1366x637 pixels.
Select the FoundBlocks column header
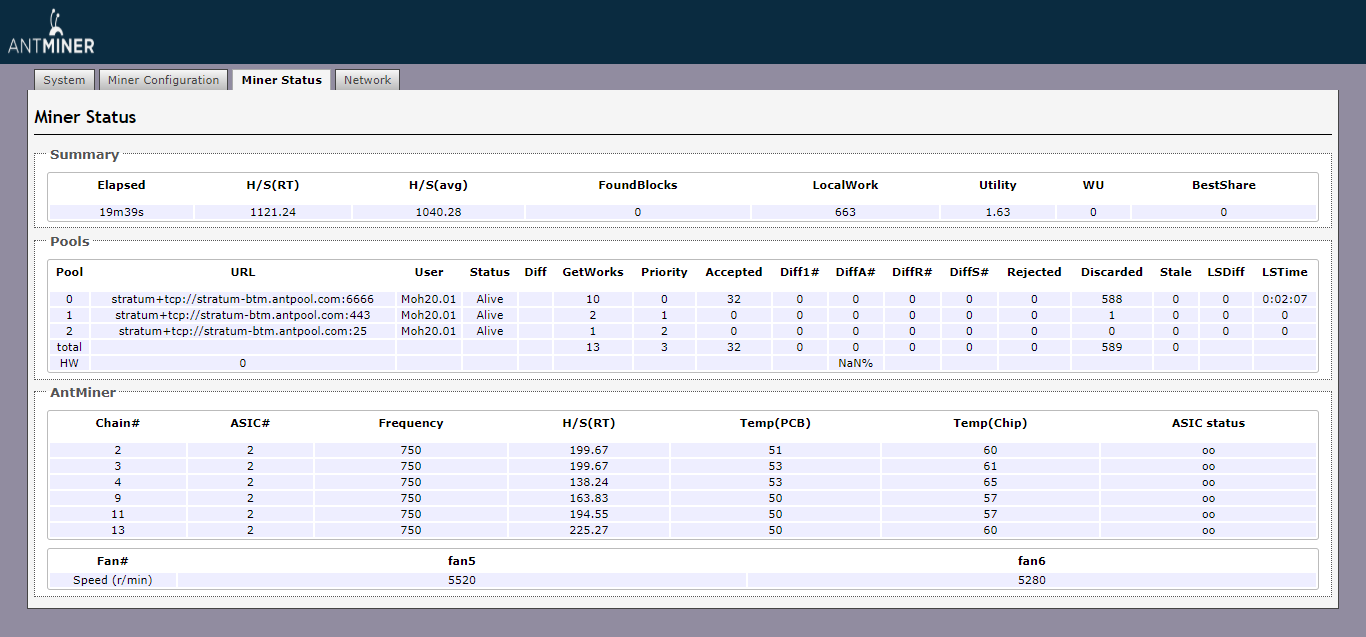[x=638, y=185]
